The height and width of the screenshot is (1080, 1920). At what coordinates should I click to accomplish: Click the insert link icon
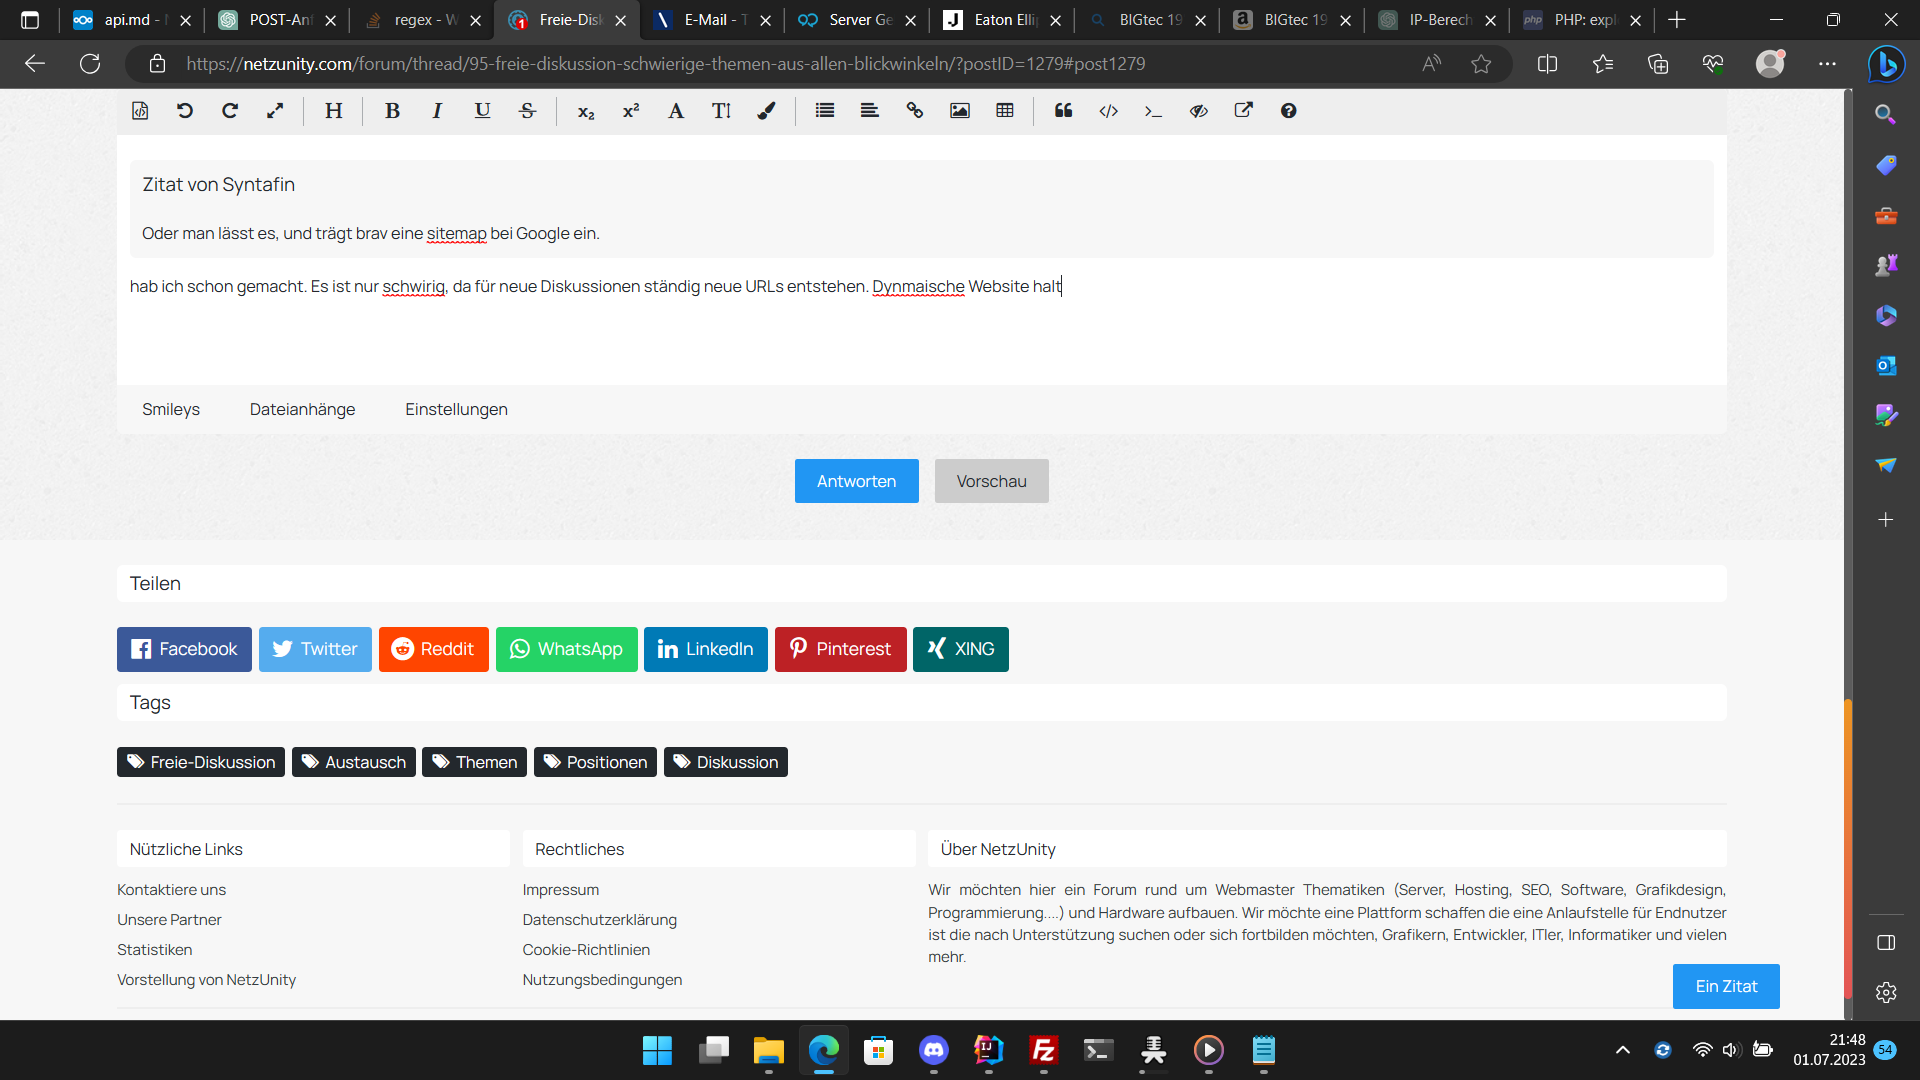click(x=914, y=111)
